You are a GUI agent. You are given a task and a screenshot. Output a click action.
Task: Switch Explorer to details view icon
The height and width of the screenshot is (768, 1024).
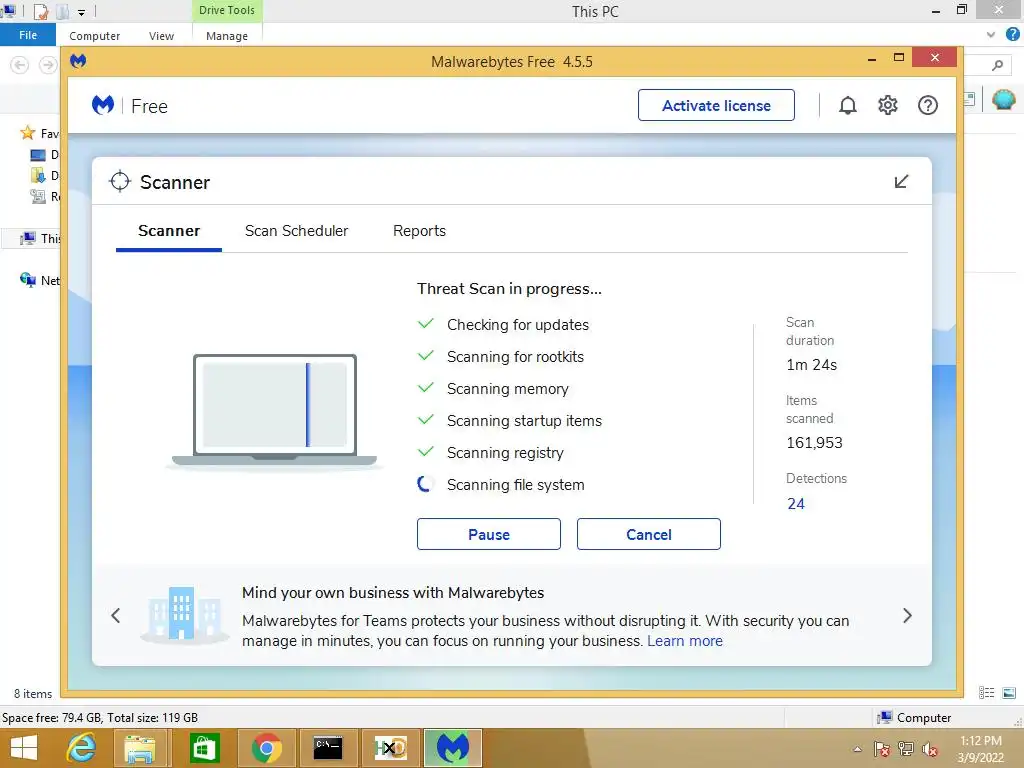tap(986, 693)
